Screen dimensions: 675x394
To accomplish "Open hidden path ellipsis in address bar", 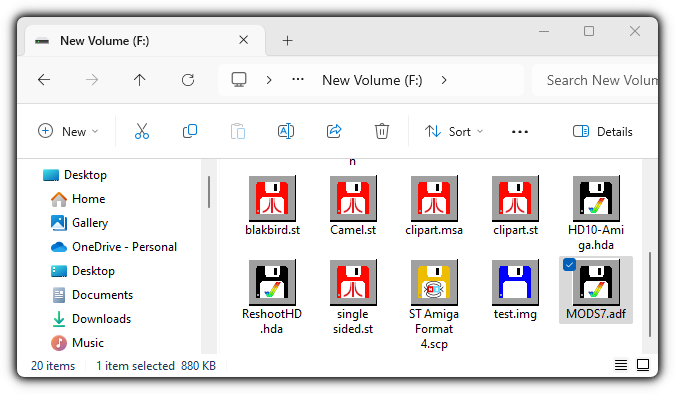I will 298,80.
